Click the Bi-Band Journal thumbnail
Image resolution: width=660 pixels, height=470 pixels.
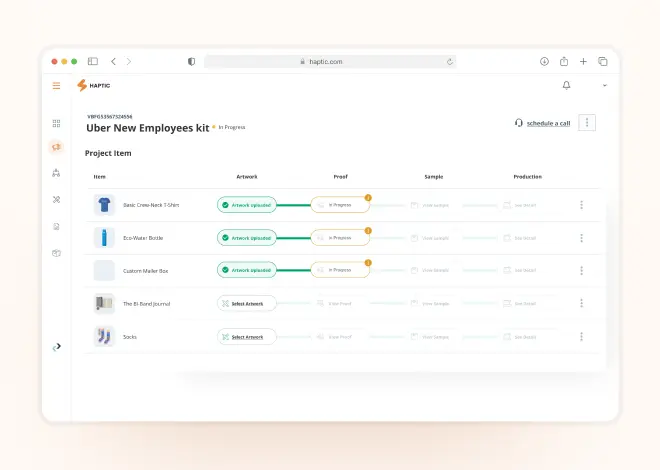104,303
